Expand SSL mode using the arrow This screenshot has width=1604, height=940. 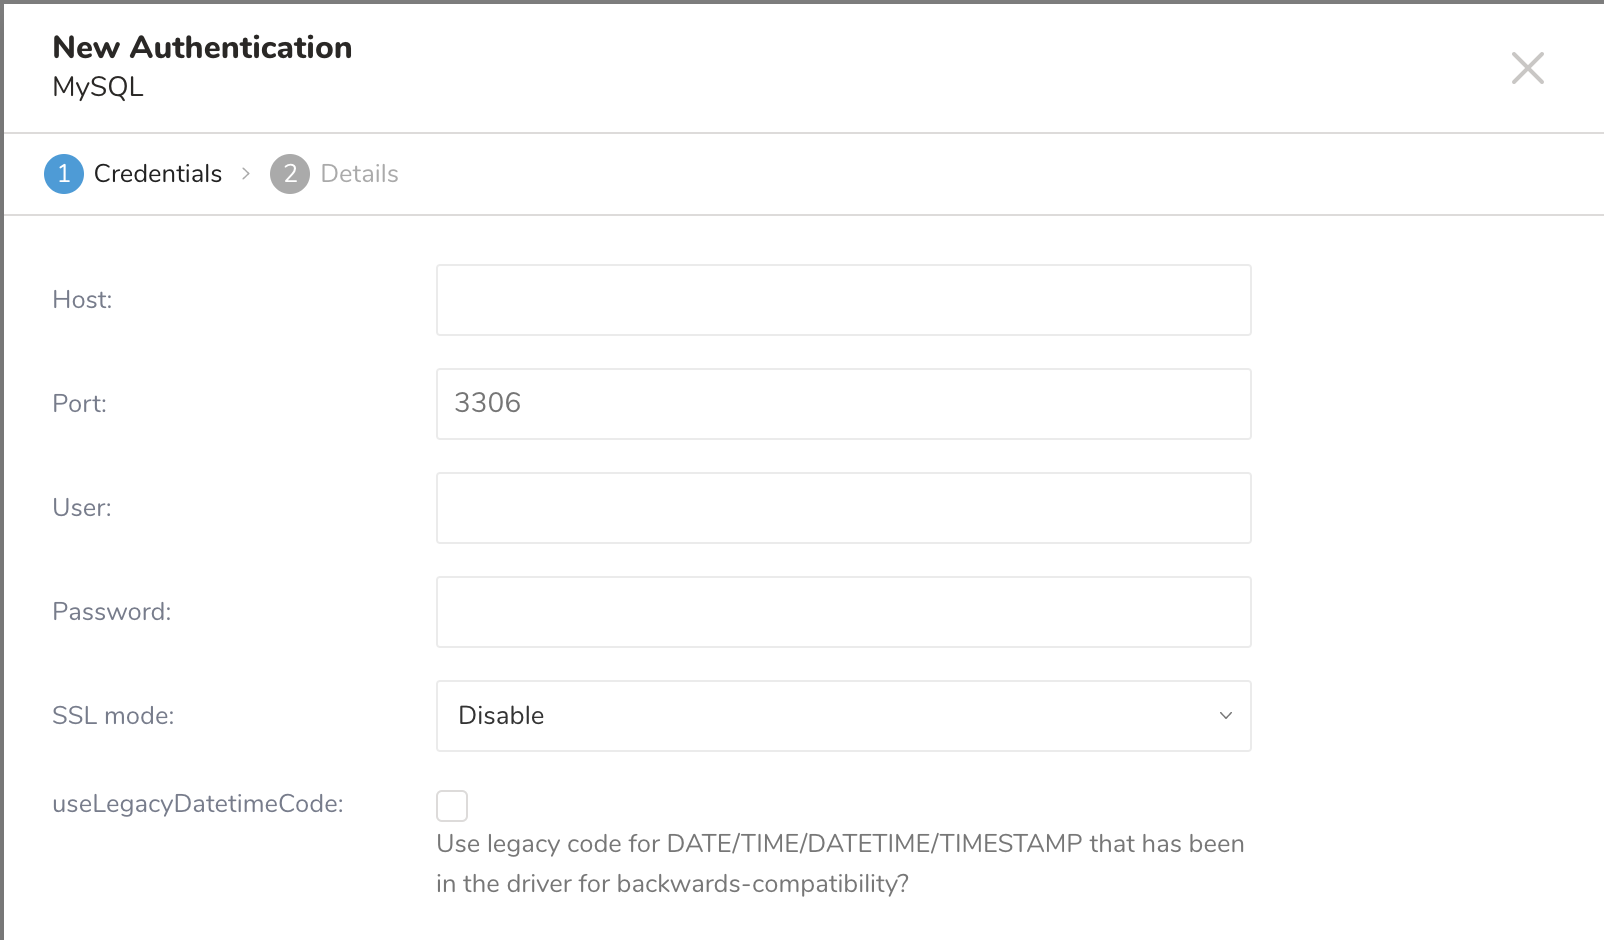tap(1226, 716)
